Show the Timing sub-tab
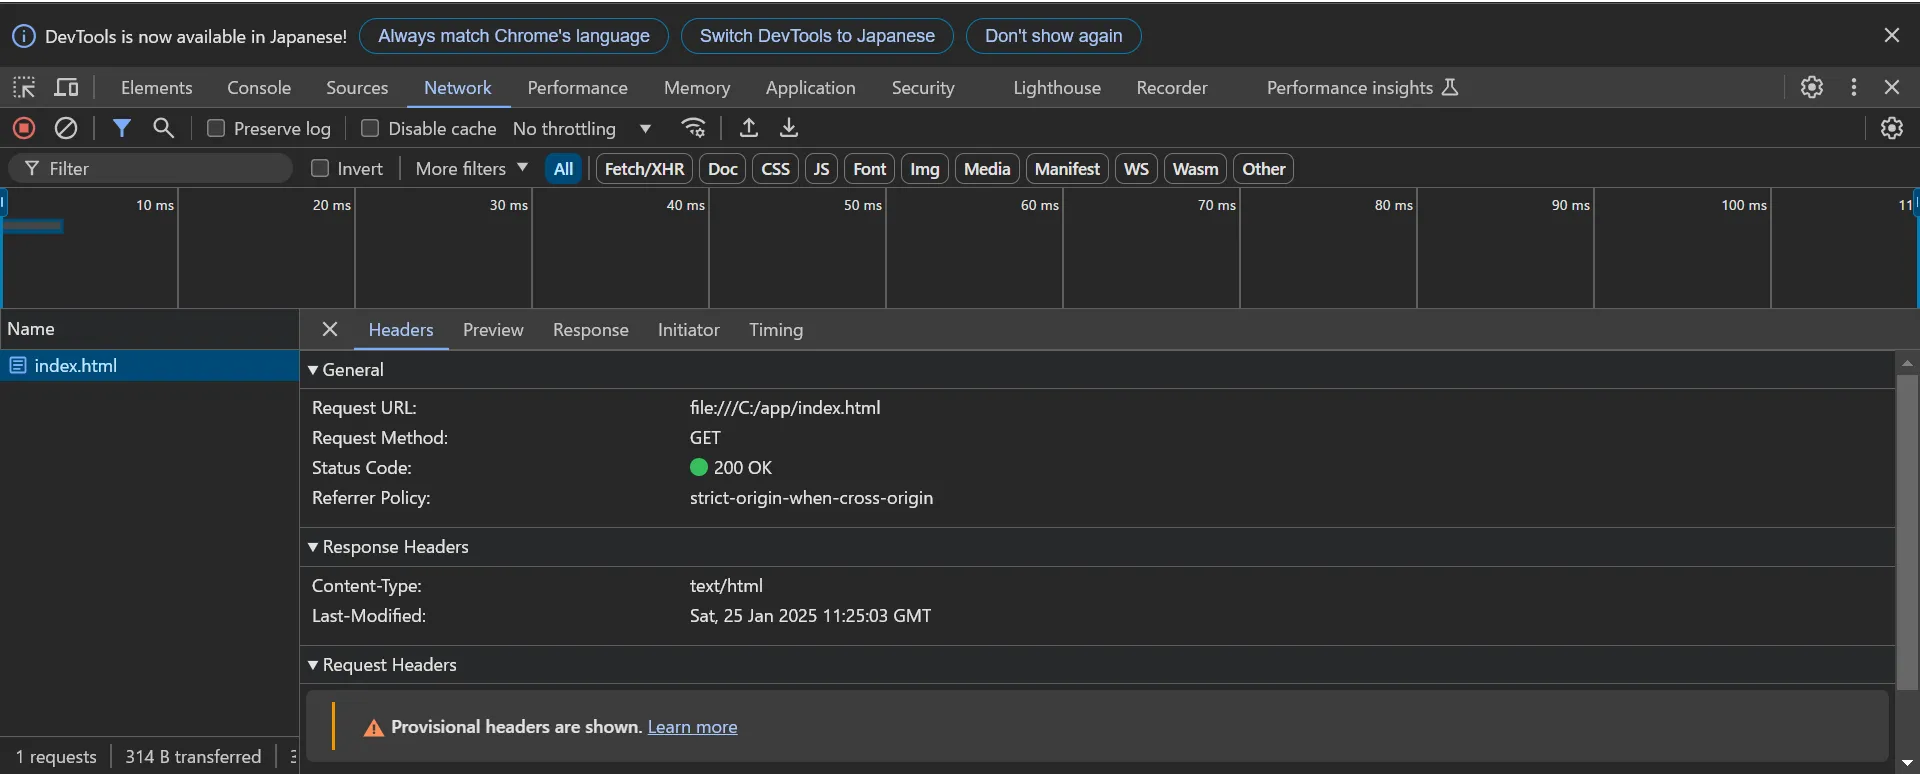1920x774 pixels. 776,329
